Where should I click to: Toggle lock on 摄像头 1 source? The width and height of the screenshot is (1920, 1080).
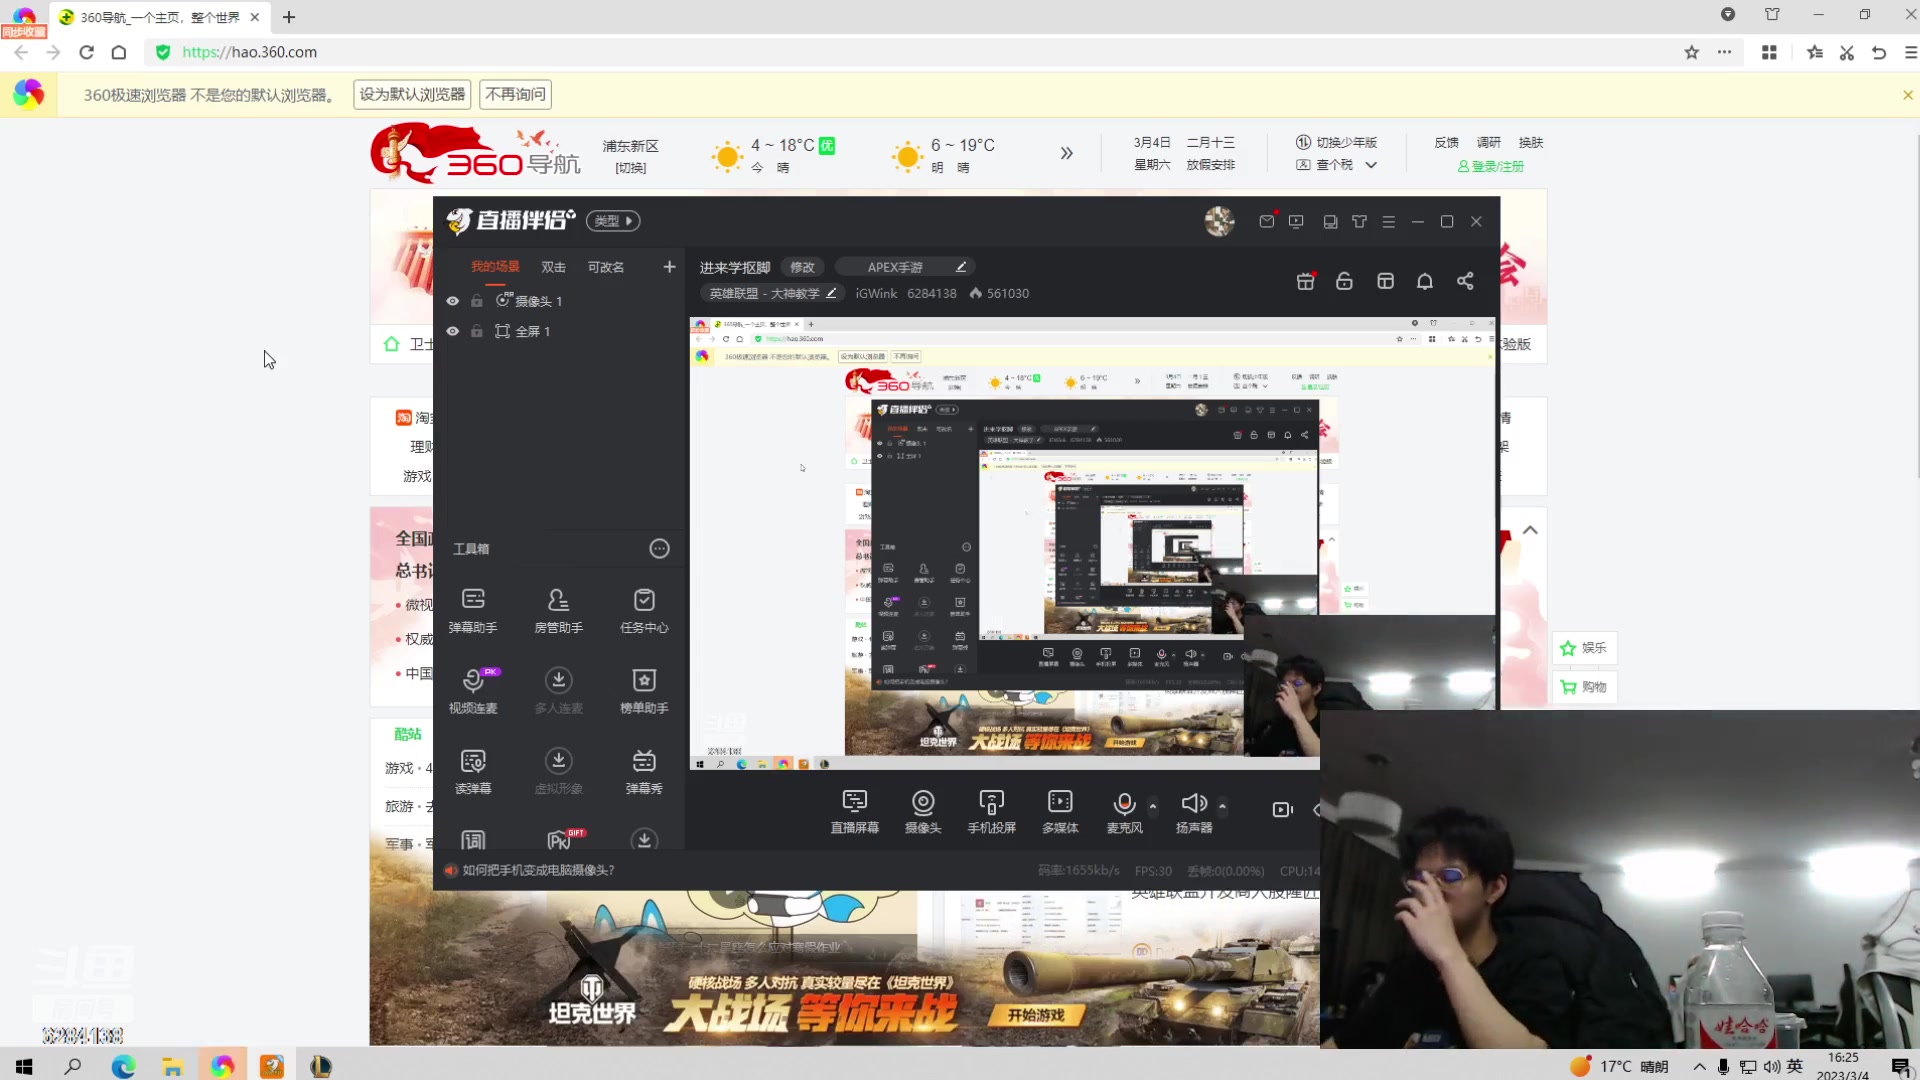477,301
